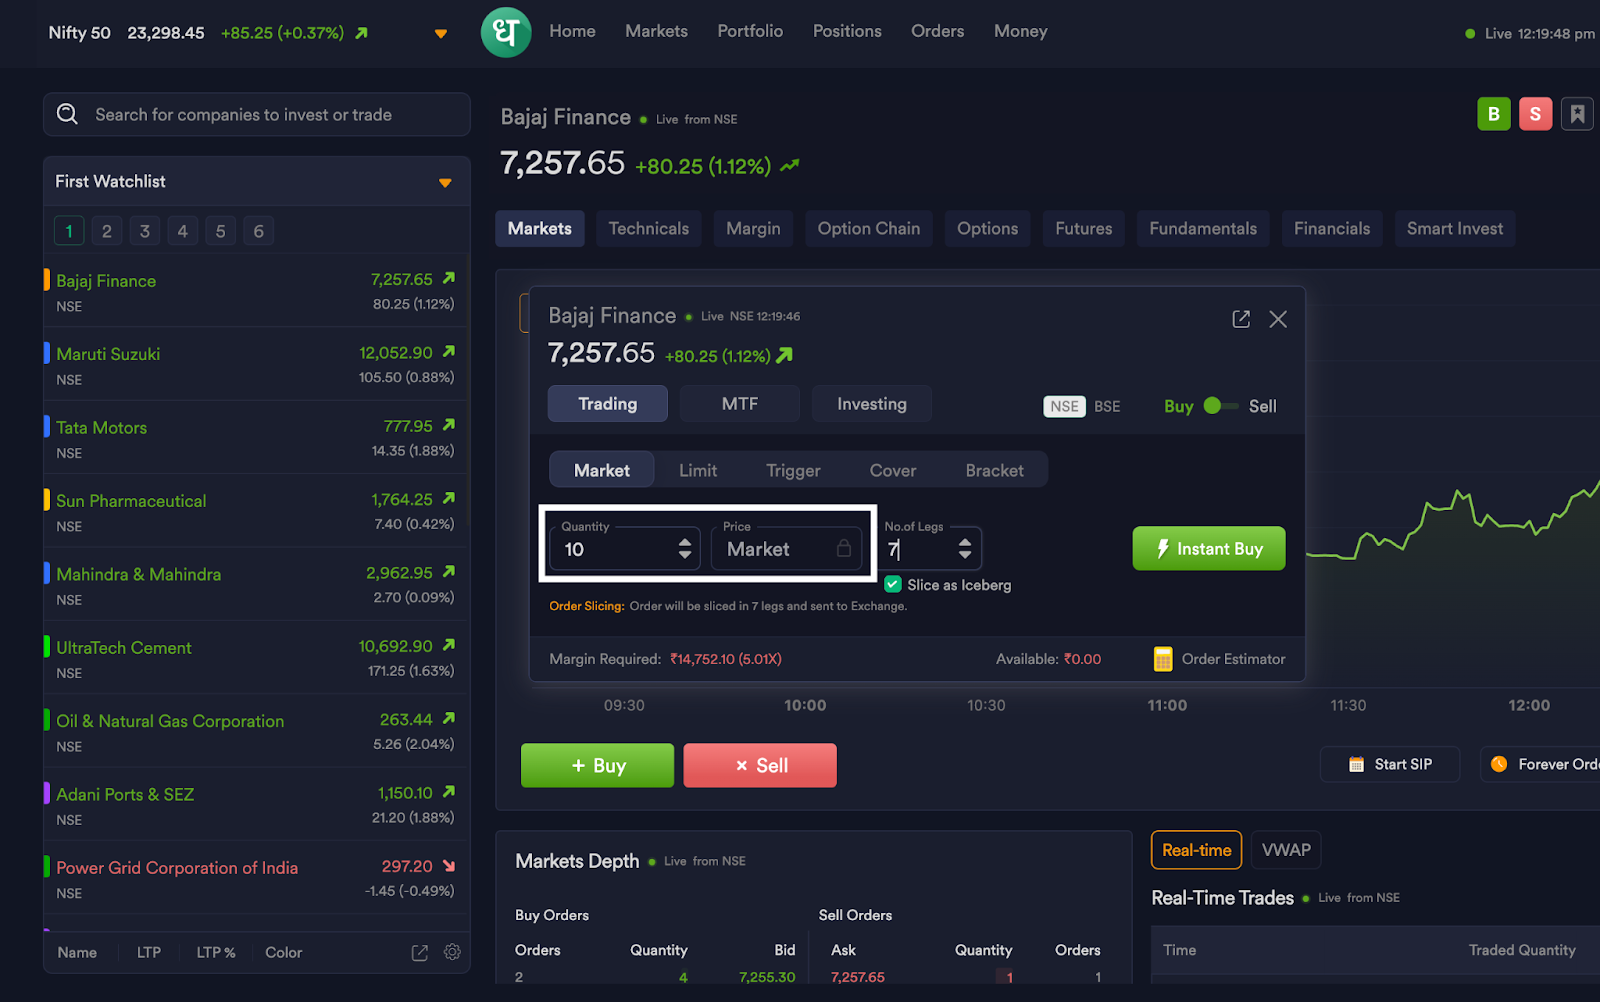Click the green + Buy button
This screenshot has width=1600, height=1002.
[x=597, y=765]
